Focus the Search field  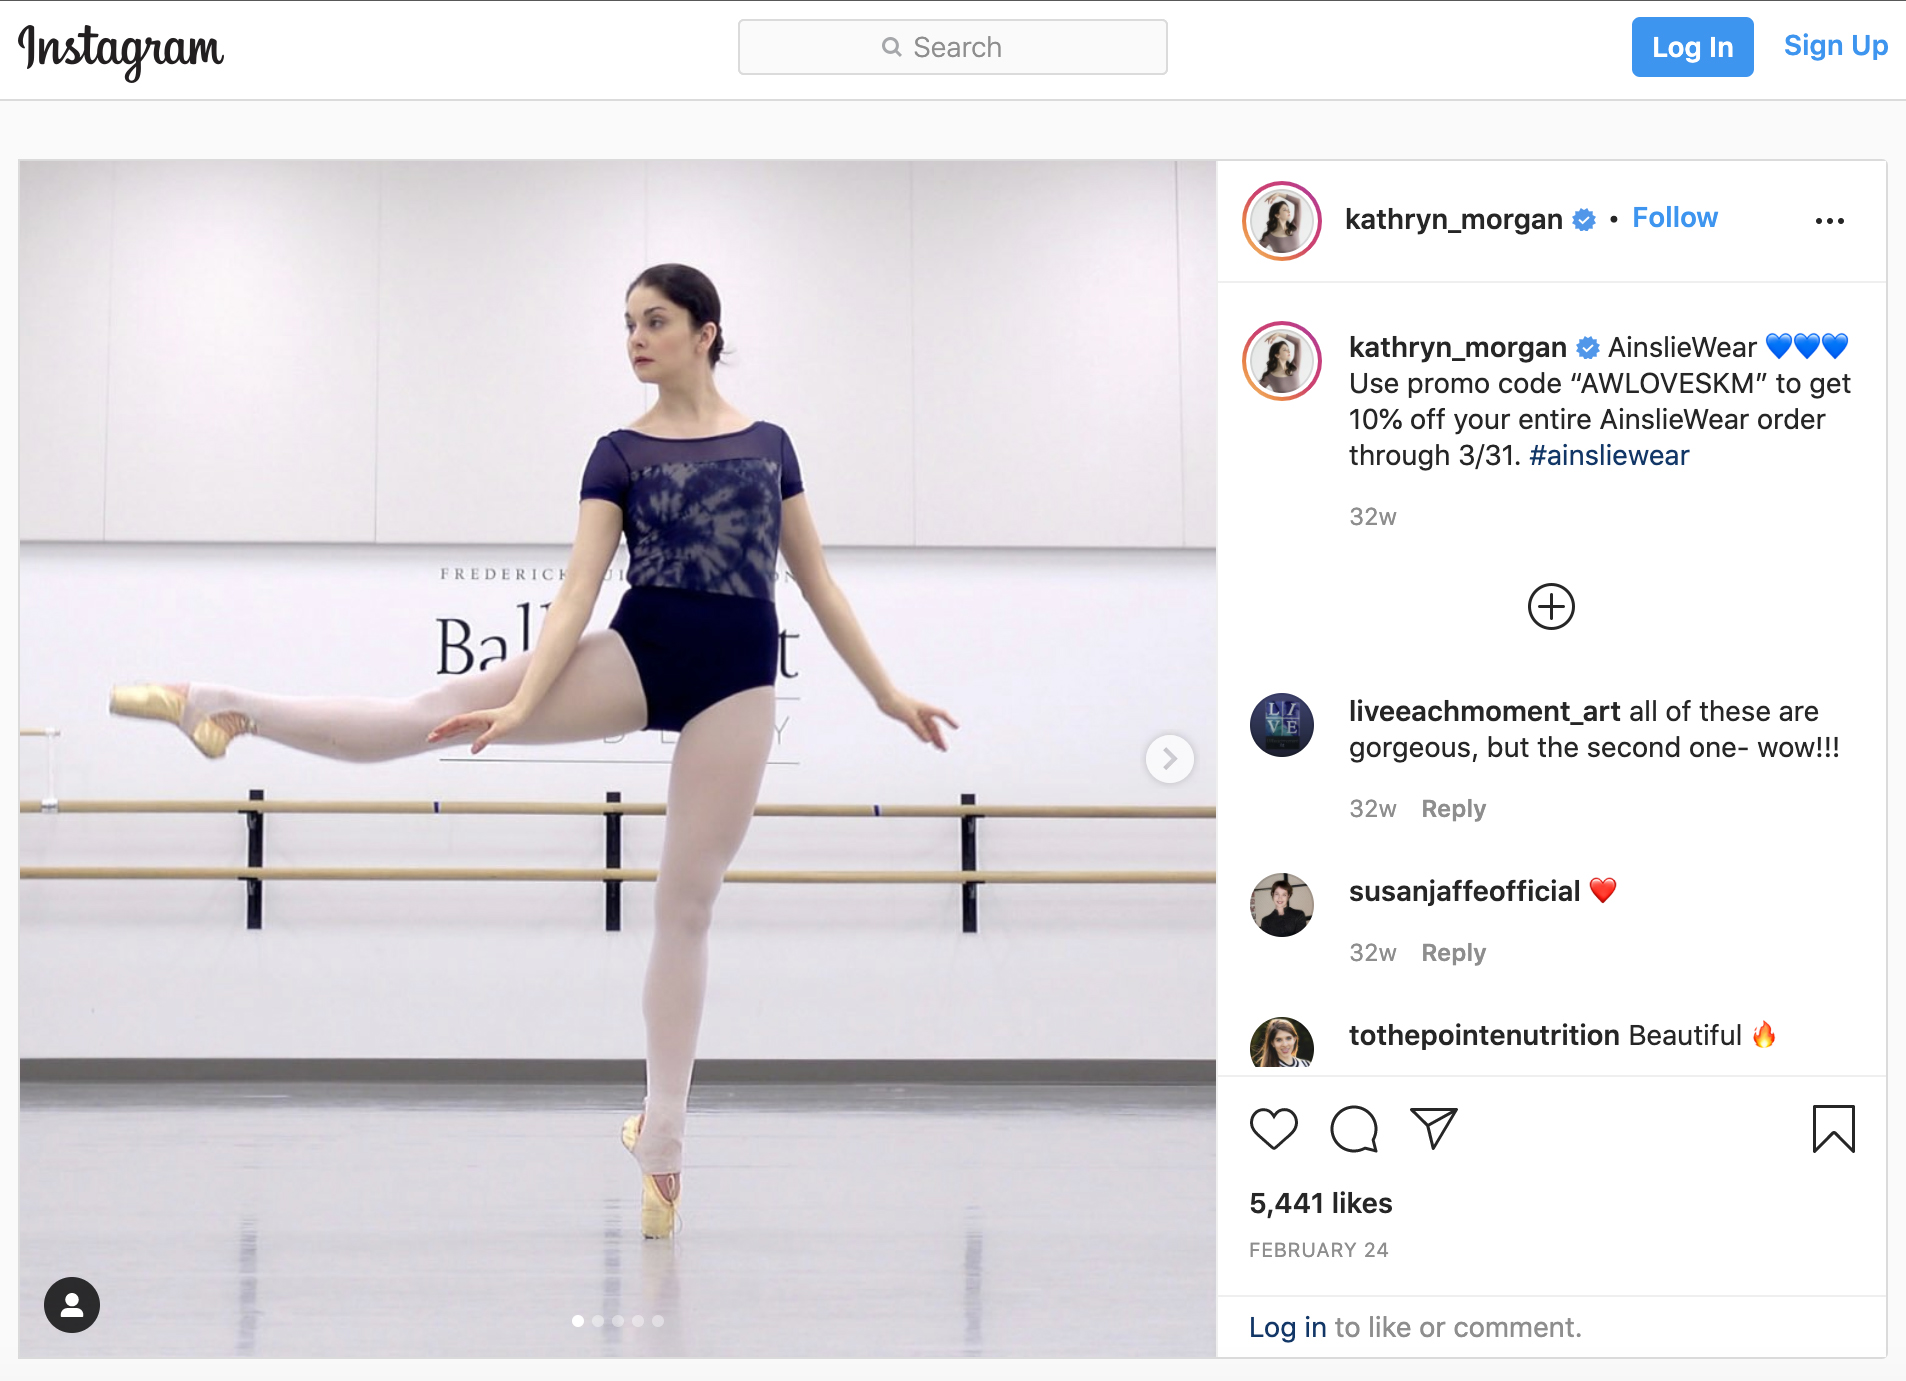952,47
